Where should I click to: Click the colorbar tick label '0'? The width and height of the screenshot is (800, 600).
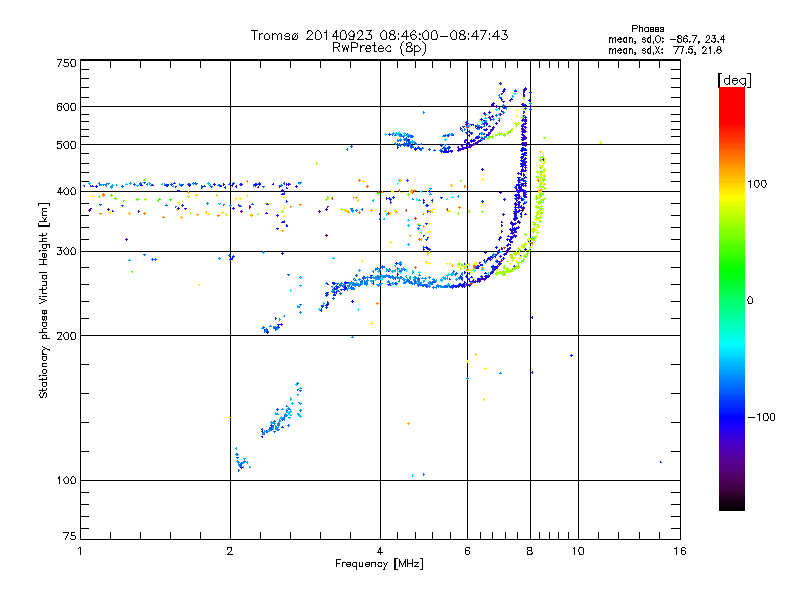[750, 301]
